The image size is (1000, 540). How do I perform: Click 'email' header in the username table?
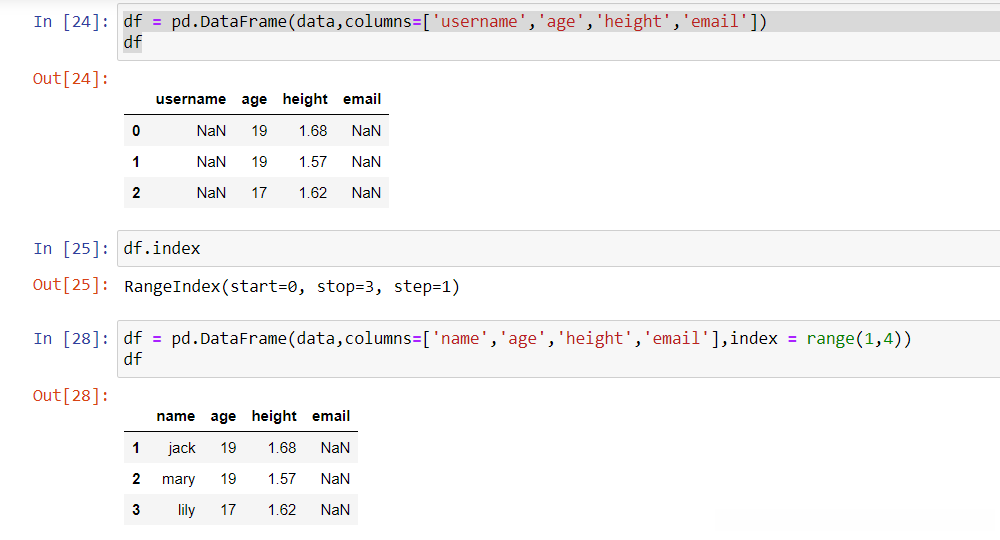coord(361,99)
